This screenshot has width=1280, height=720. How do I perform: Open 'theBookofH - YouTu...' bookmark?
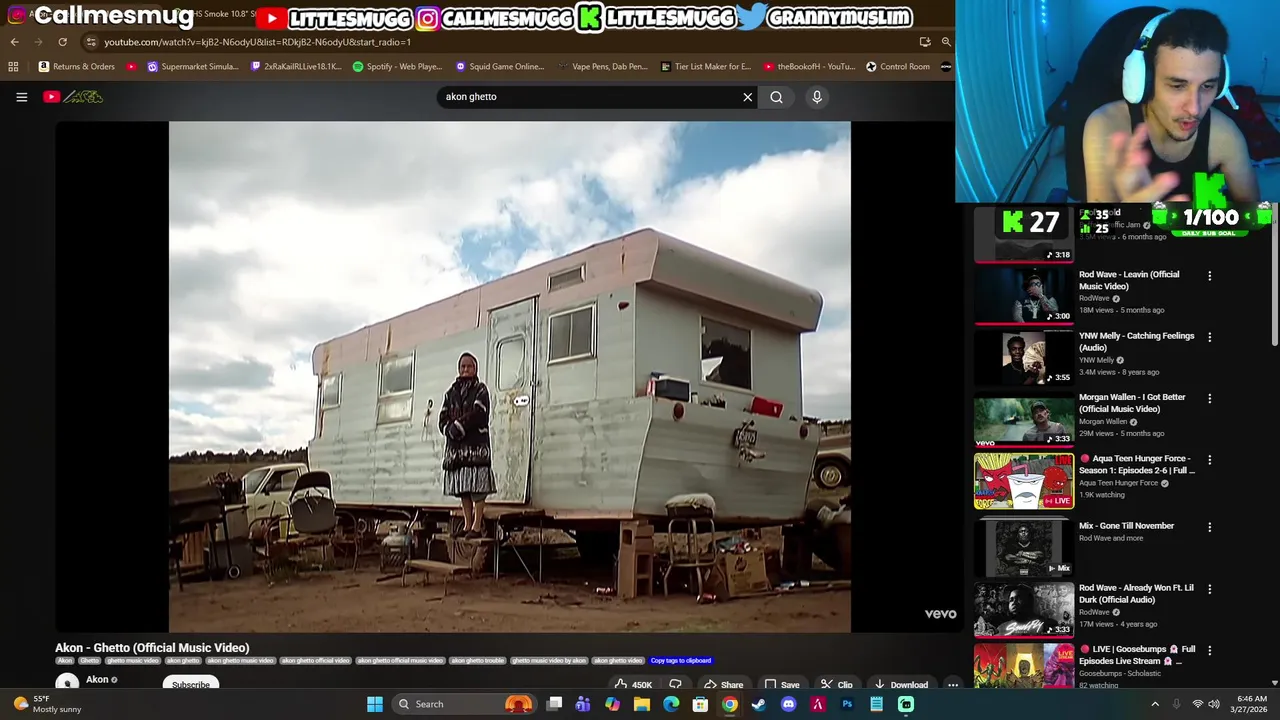pos(809,67)
